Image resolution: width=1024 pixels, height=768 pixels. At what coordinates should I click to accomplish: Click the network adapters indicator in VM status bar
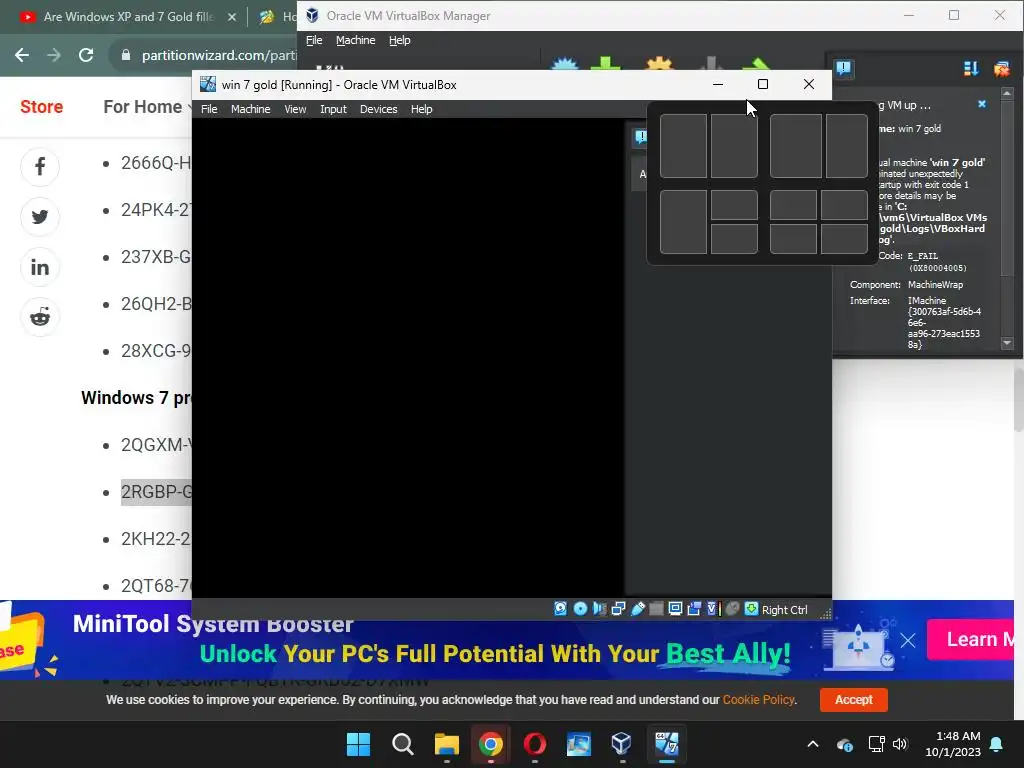click(x=618, y=609)
